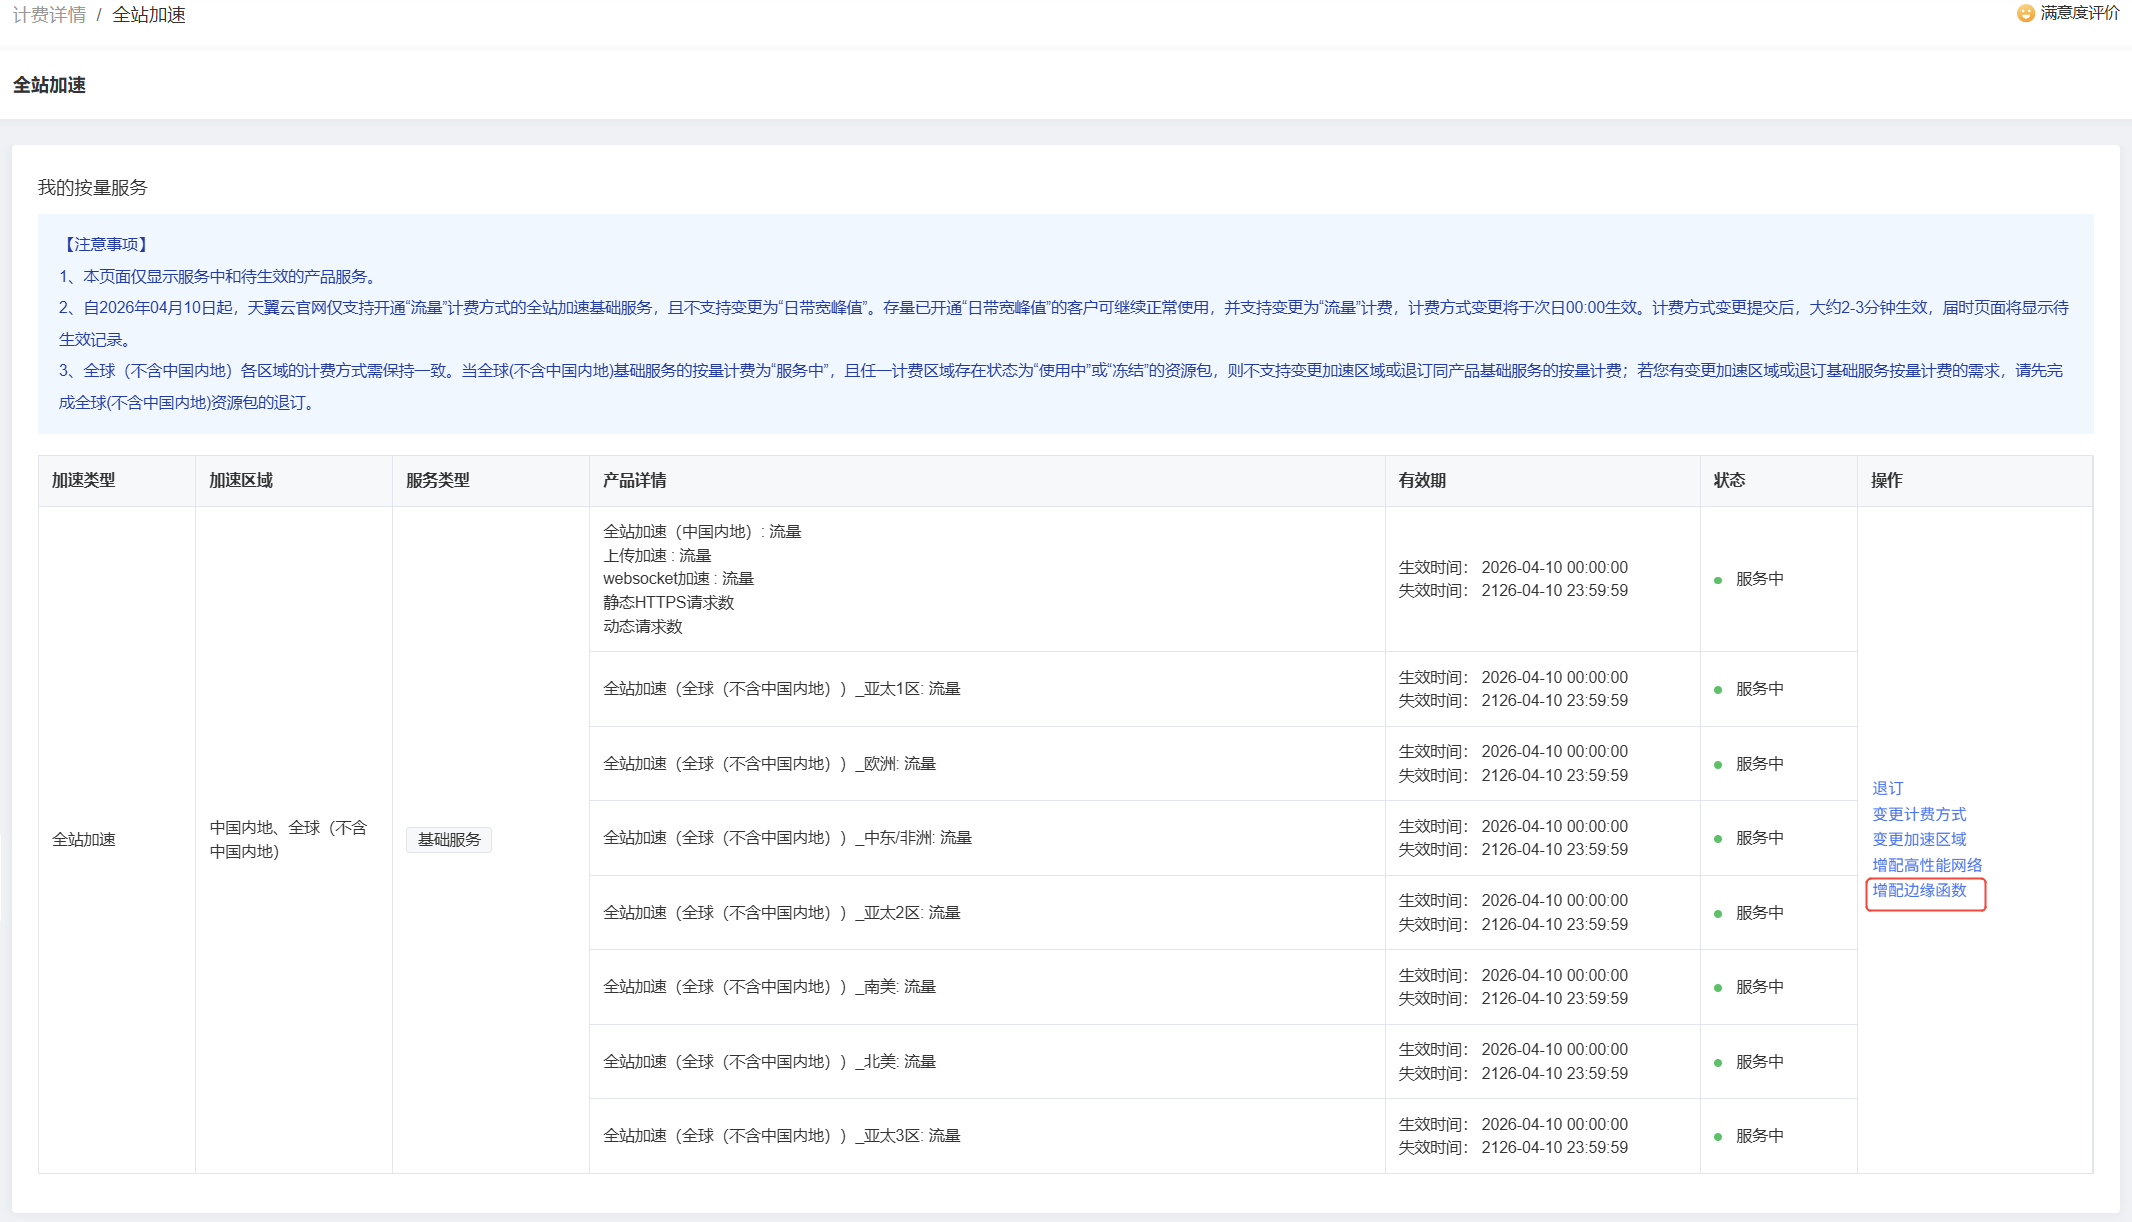This screenshot has width=2132, height=1222.
Task: Click green status dot for 欧洲 row
Action: point(1717,765)
